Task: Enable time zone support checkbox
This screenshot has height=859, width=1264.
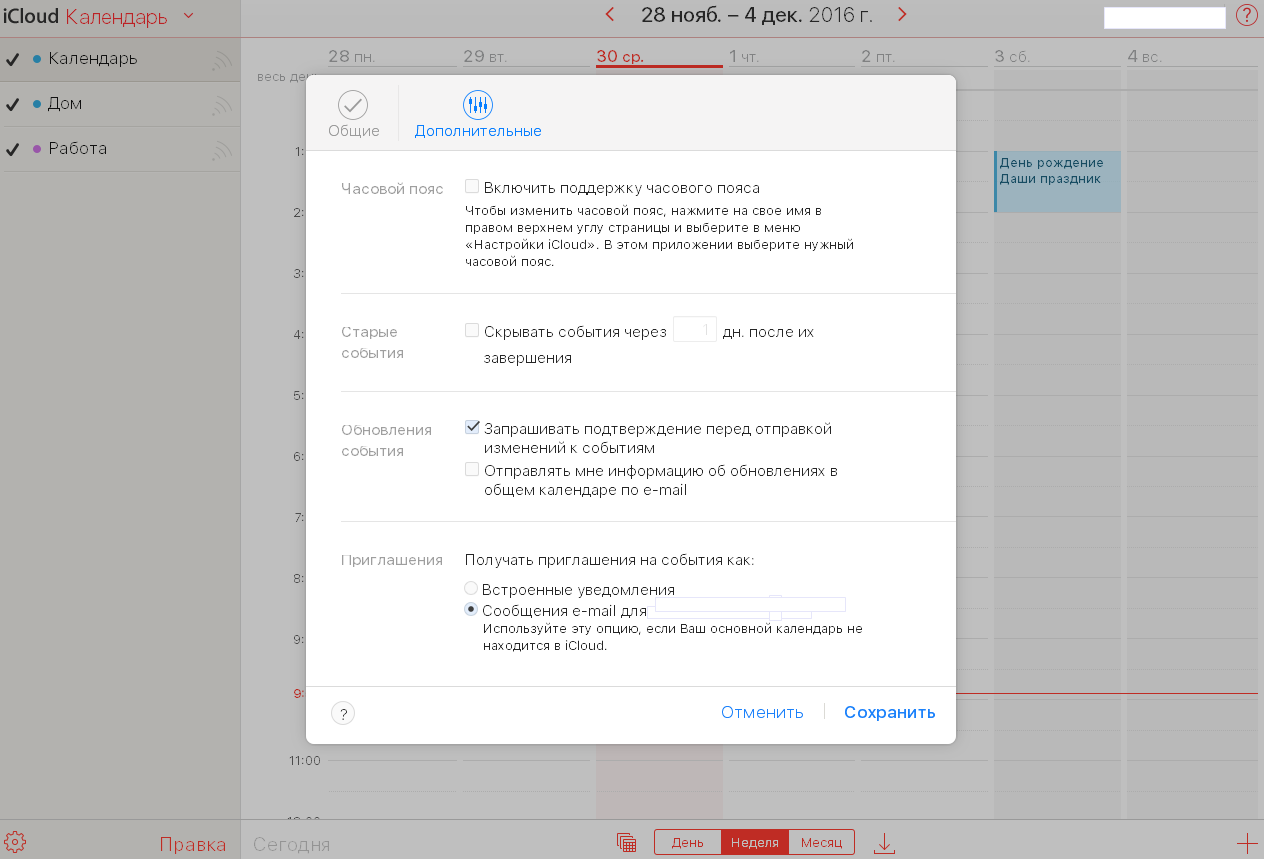Action: click(x=472, y=187)
